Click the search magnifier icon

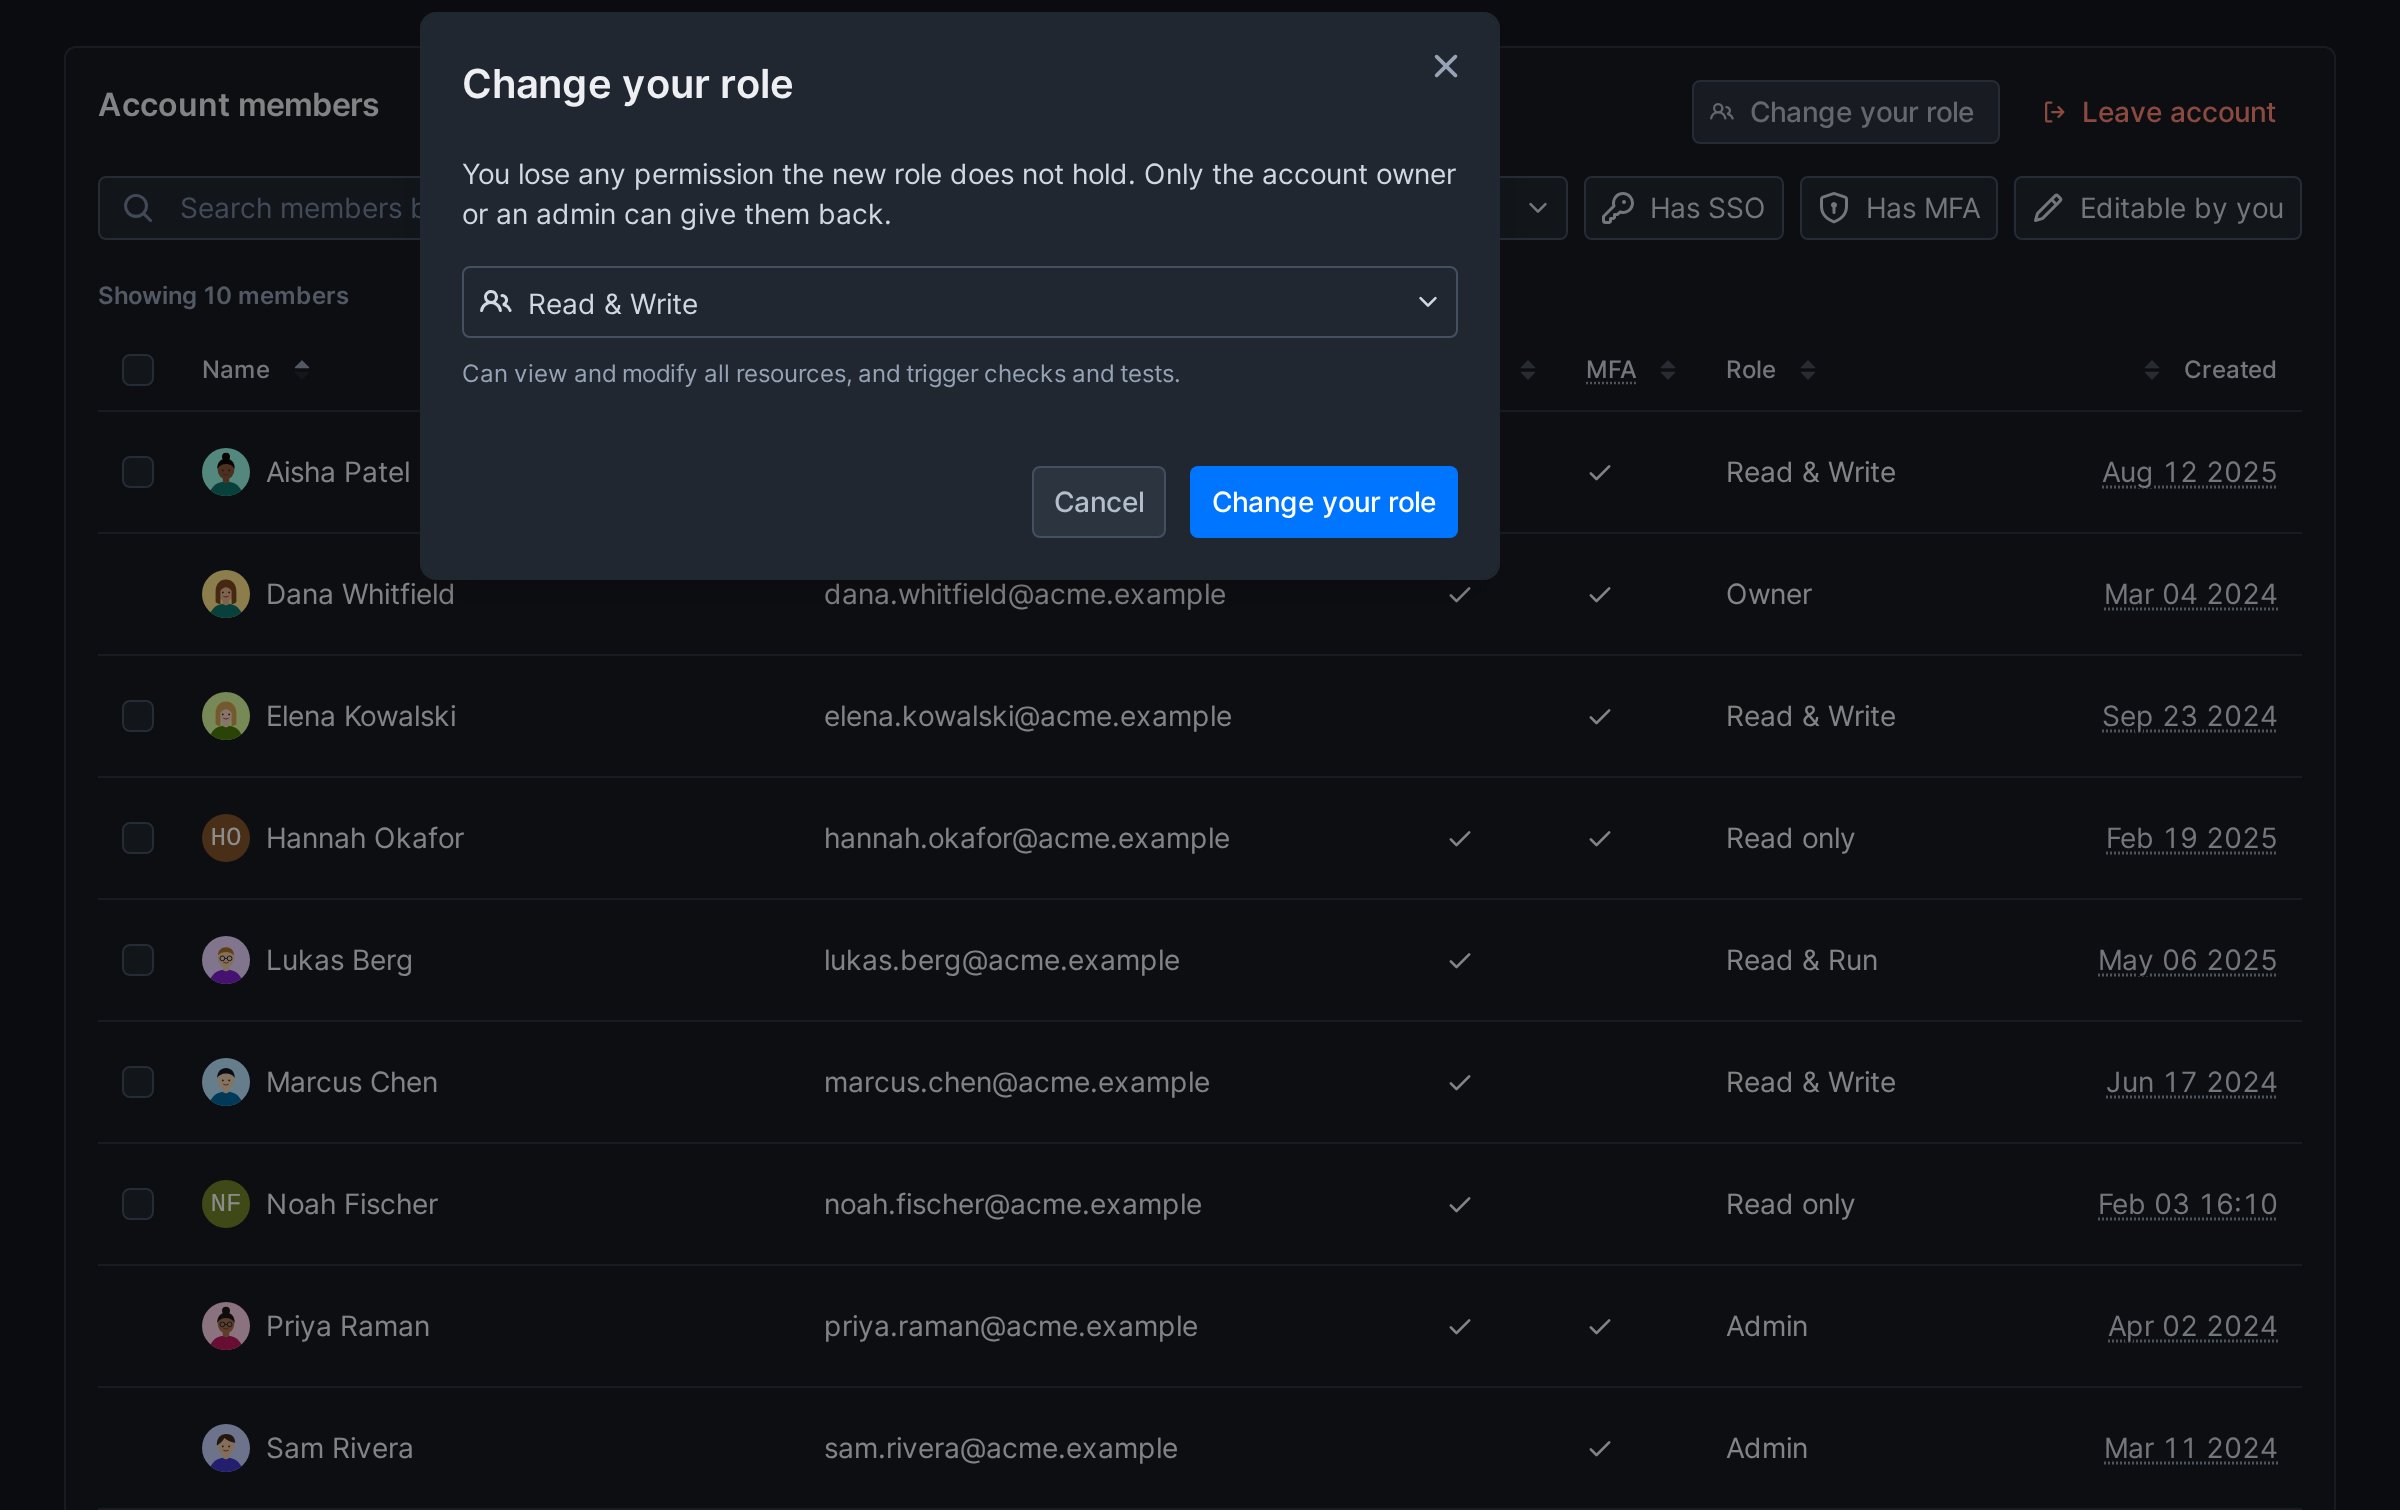(x=138, y=208)
